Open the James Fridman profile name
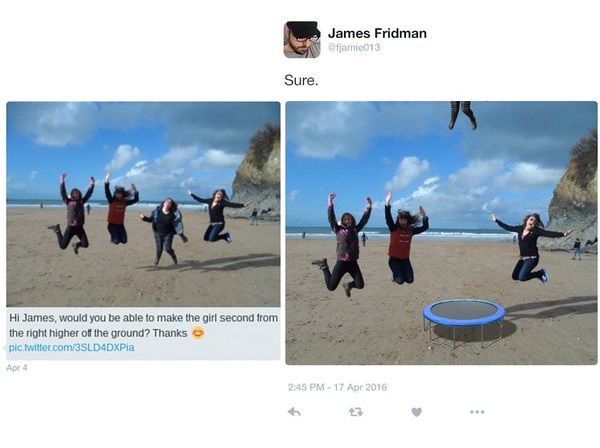 pyautogui.click(x=377, y=33)
